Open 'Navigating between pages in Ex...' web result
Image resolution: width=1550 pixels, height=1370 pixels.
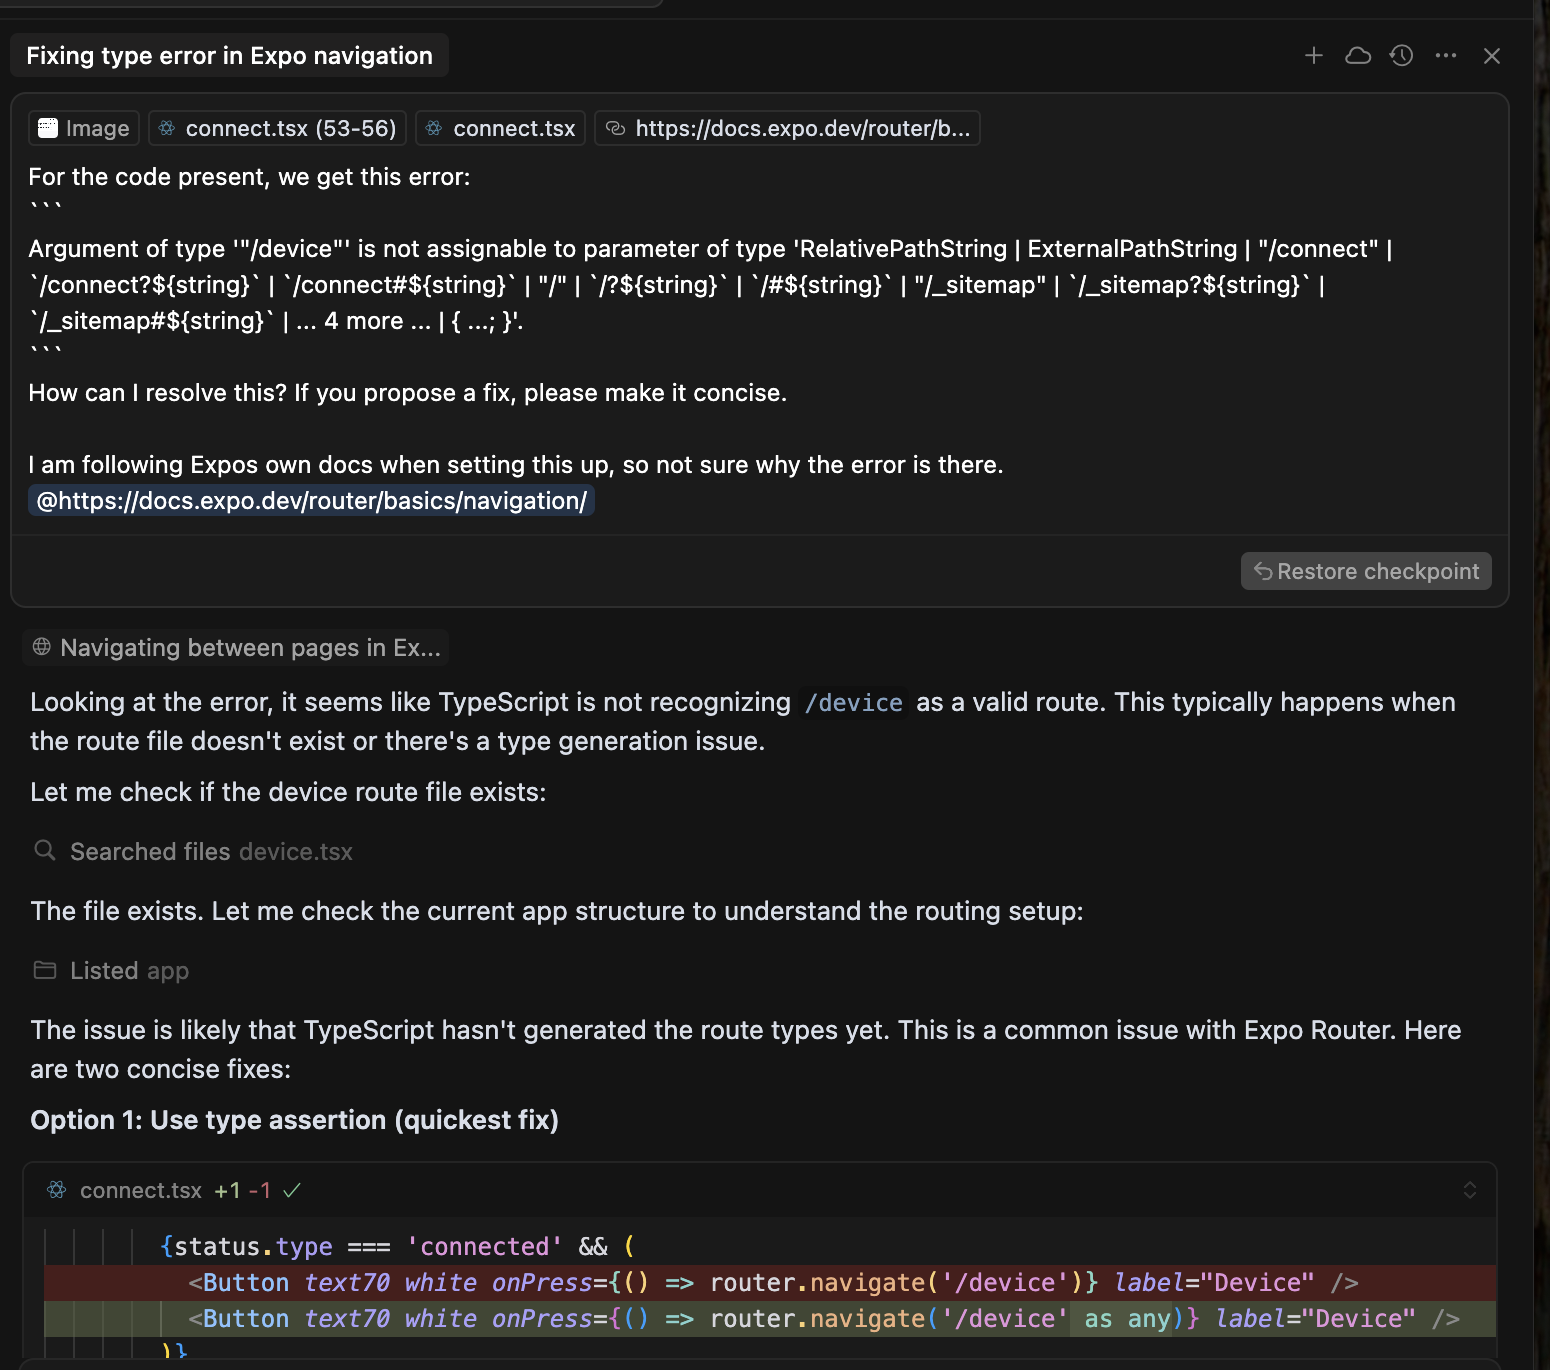click(x=236, y=648)
